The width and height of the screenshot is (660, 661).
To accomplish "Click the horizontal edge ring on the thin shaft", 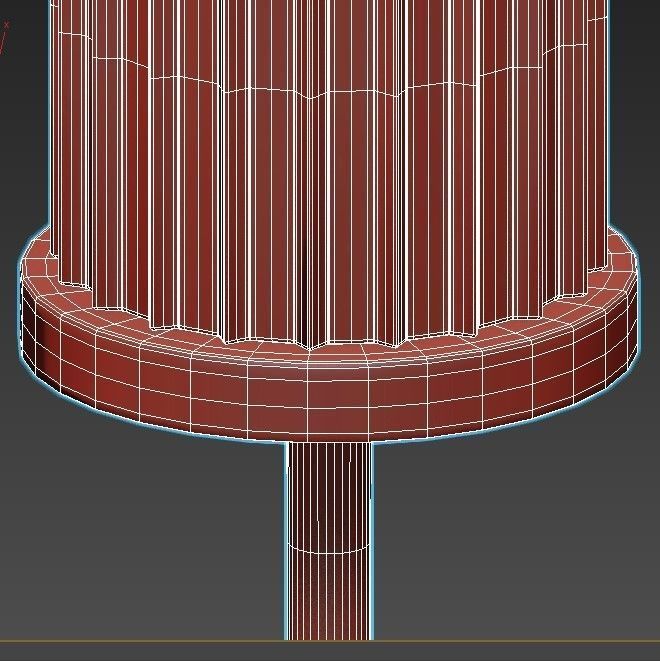I will (x=329, y=548).
